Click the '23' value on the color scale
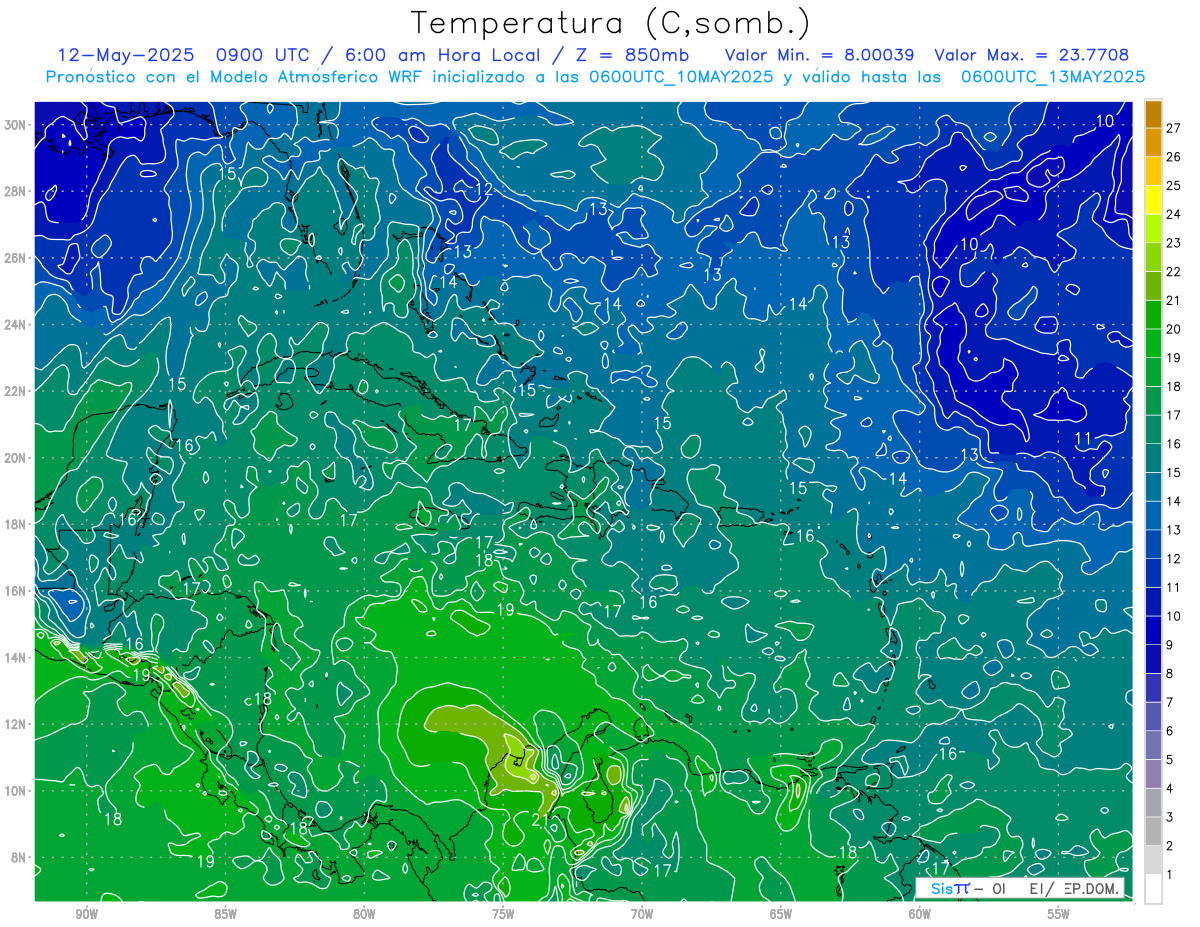 click(x=1174, y=242)
